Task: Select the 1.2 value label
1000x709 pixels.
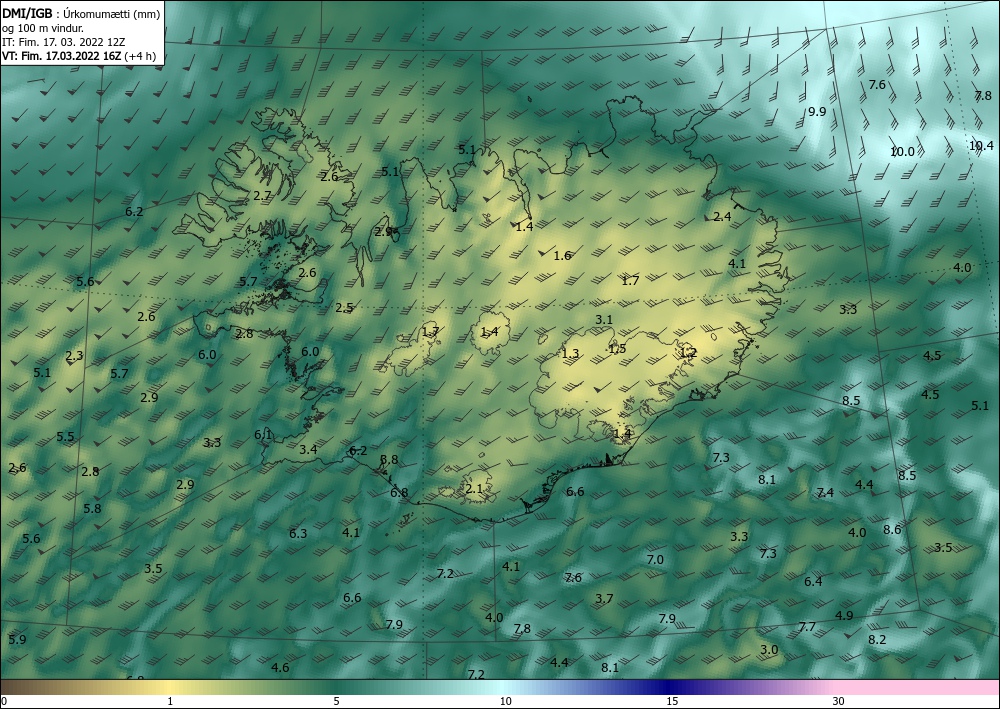Action: point(688,353)
